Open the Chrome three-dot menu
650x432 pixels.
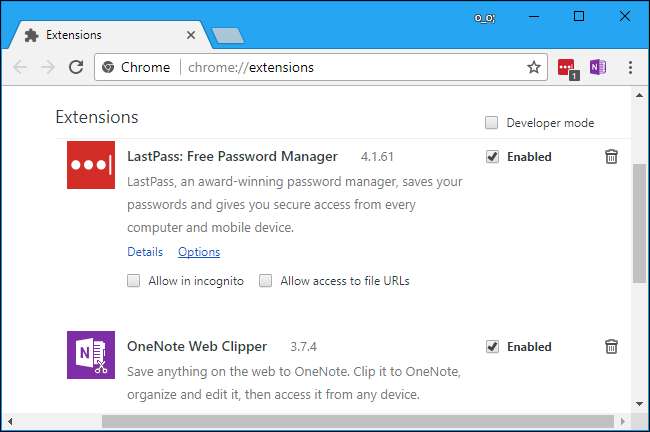[x=630, y=68]
